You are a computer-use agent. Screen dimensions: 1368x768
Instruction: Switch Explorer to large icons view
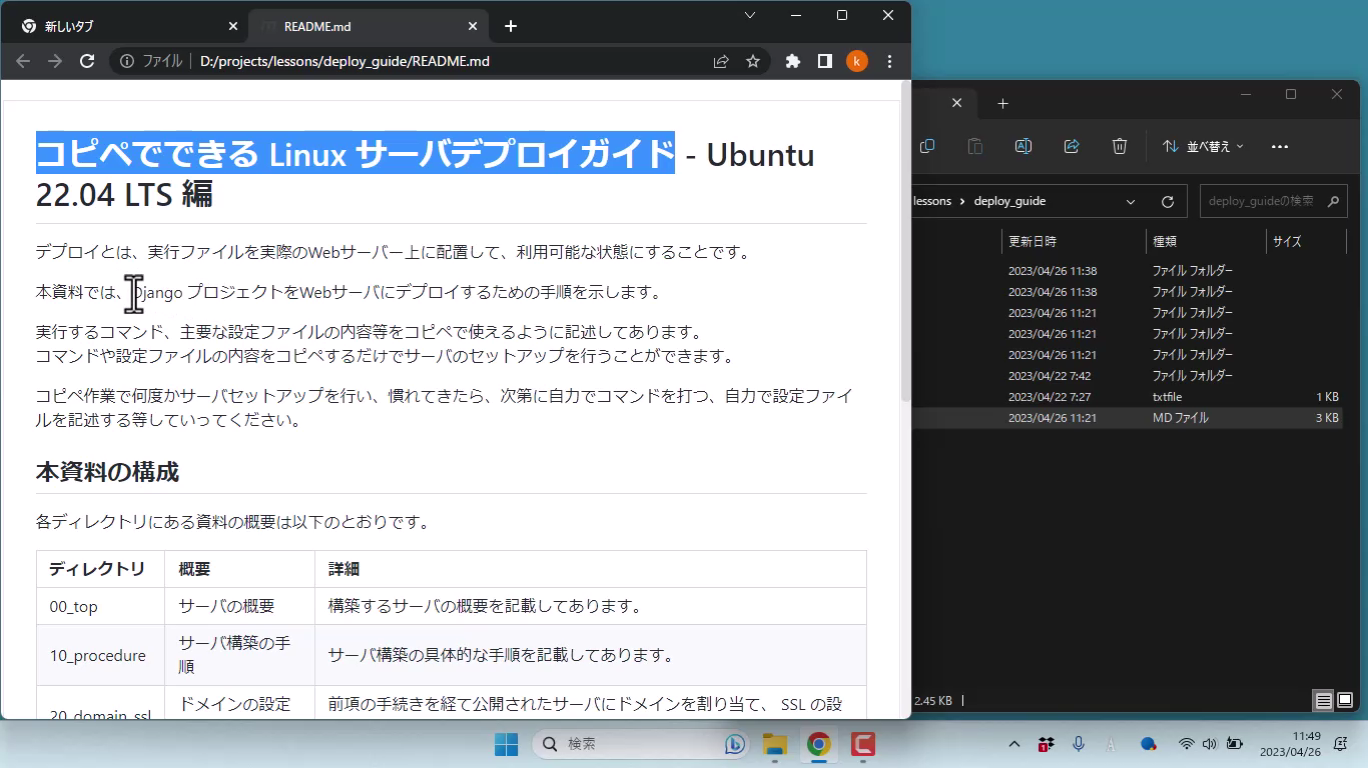1345,701
